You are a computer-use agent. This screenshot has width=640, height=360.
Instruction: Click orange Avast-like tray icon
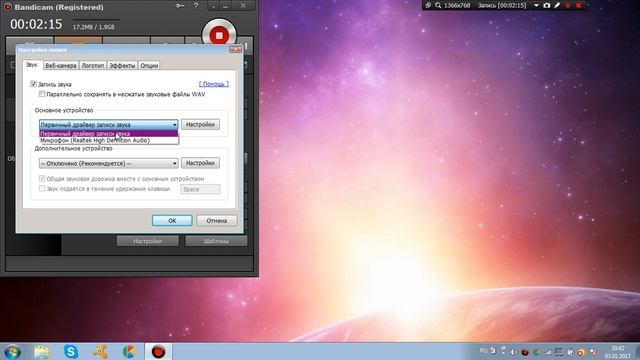pyautogui.click(x=581, y=352)
